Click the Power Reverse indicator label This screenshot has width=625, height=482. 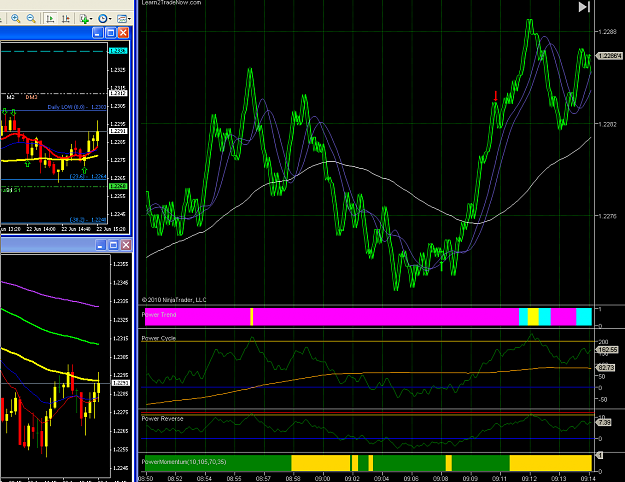click(162, 419)
